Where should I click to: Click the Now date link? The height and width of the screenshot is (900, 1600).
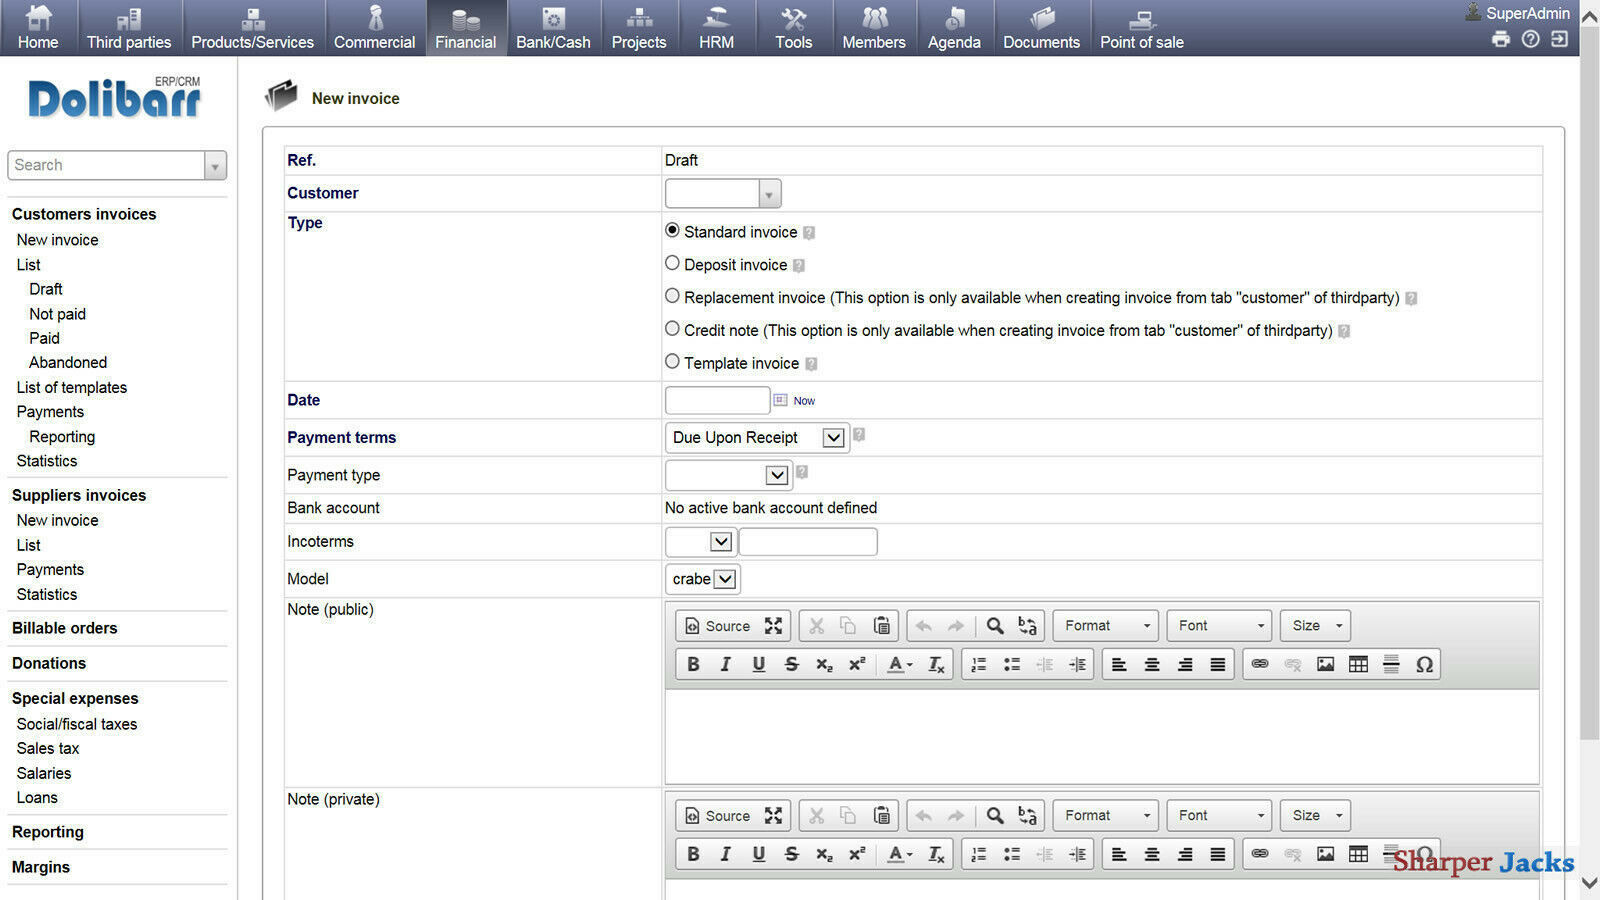804,401
